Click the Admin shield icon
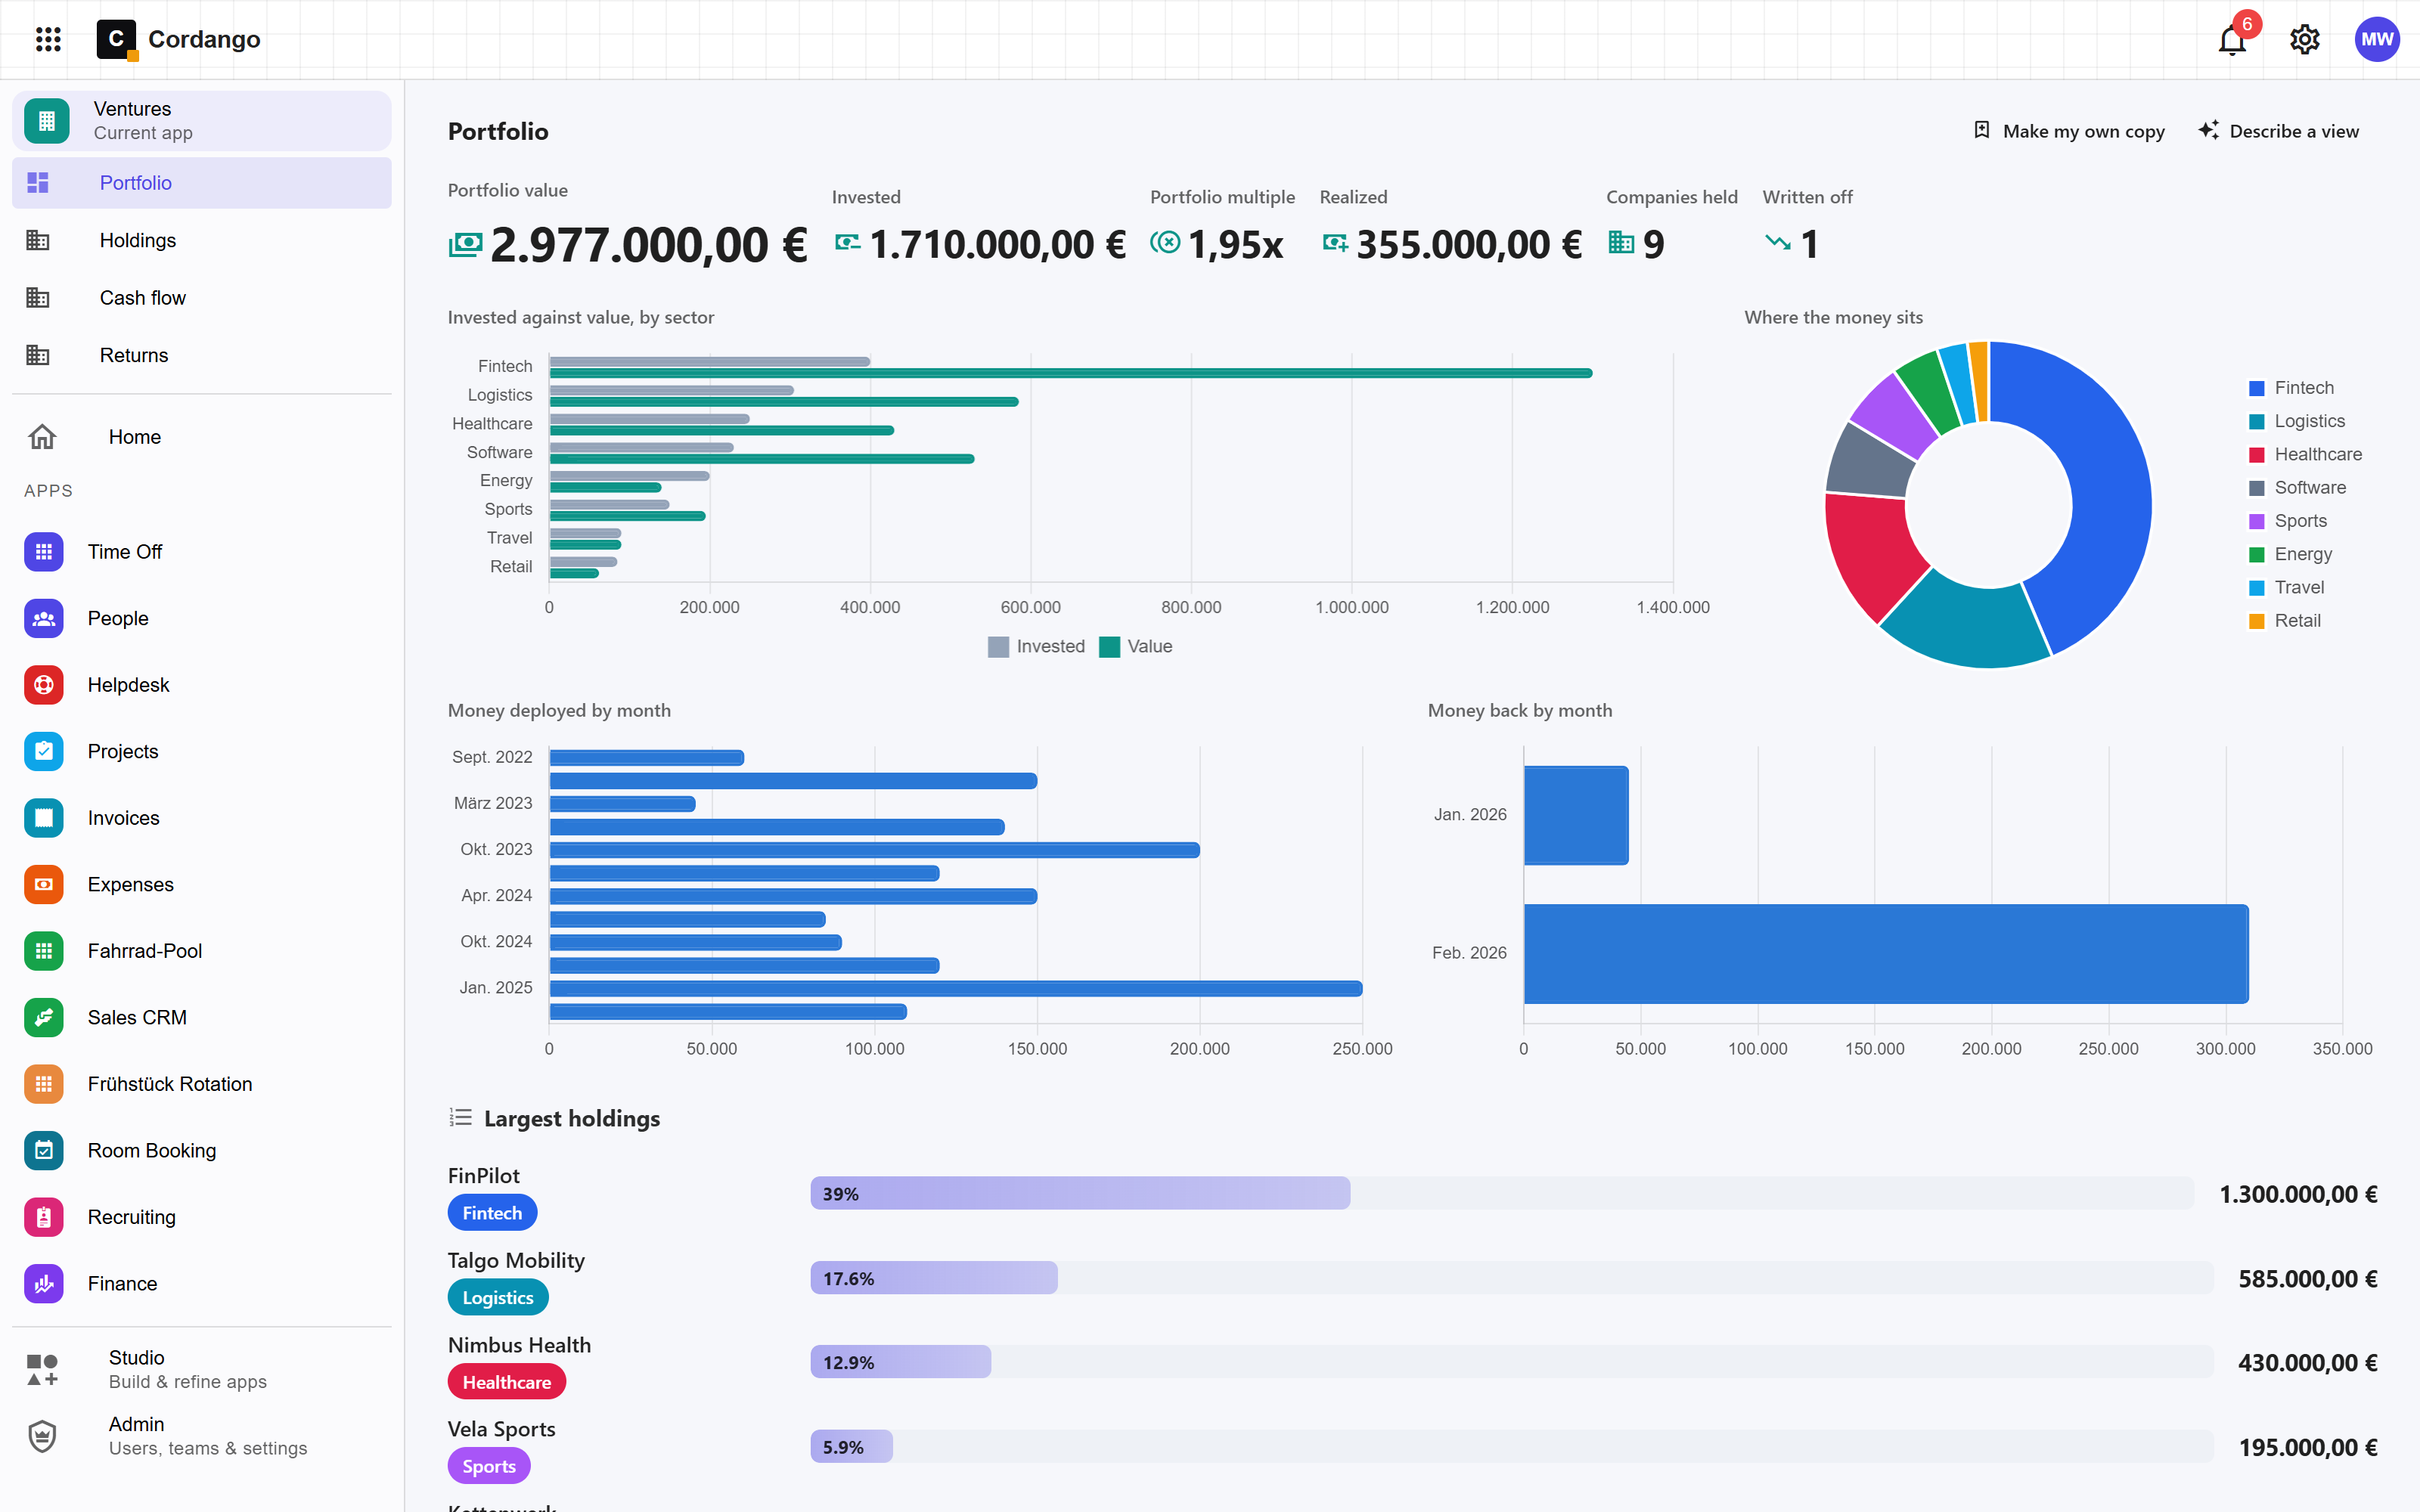Screen dimensions: 2420x1512 [x=42, y=1436]
